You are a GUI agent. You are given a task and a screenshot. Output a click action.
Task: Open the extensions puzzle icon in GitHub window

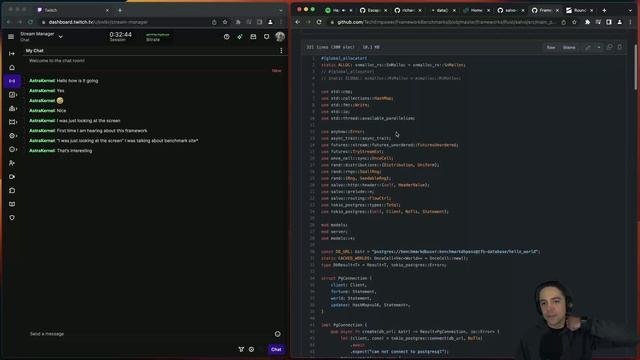pos(587,22)
